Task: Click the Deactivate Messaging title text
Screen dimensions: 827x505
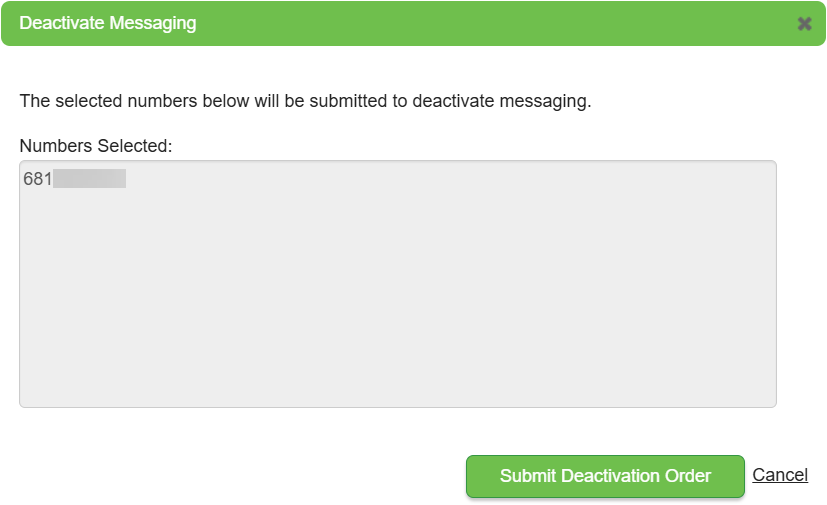Action: 107,23
